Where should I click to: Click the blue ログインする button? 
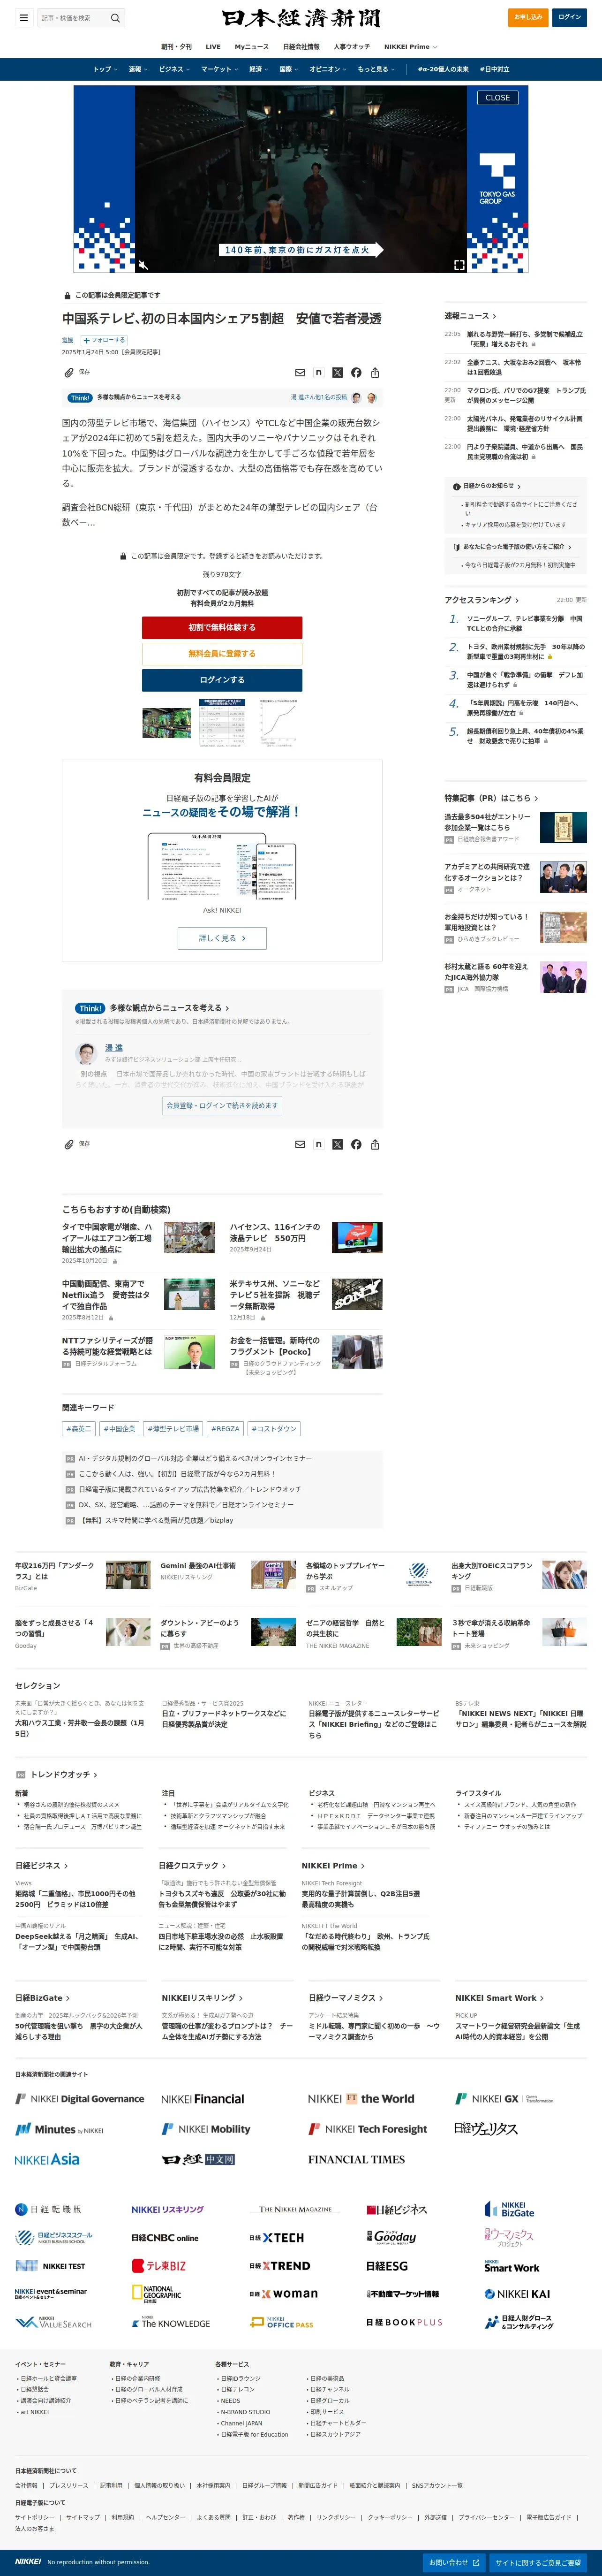pyautogui.click(x=222, y=680)
